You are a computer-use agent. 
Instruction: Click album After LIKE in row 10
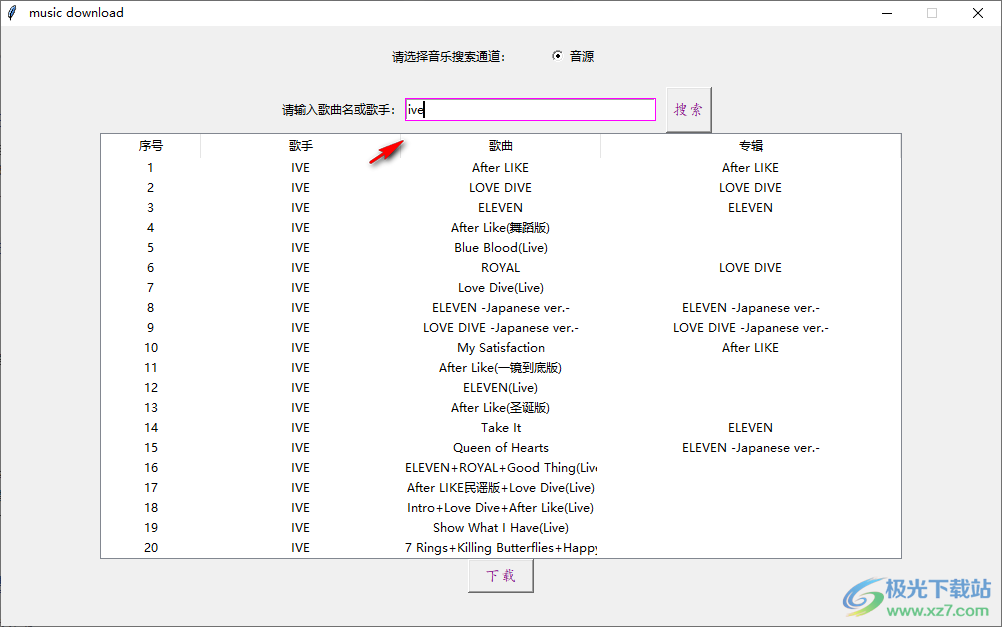[750, 348]
